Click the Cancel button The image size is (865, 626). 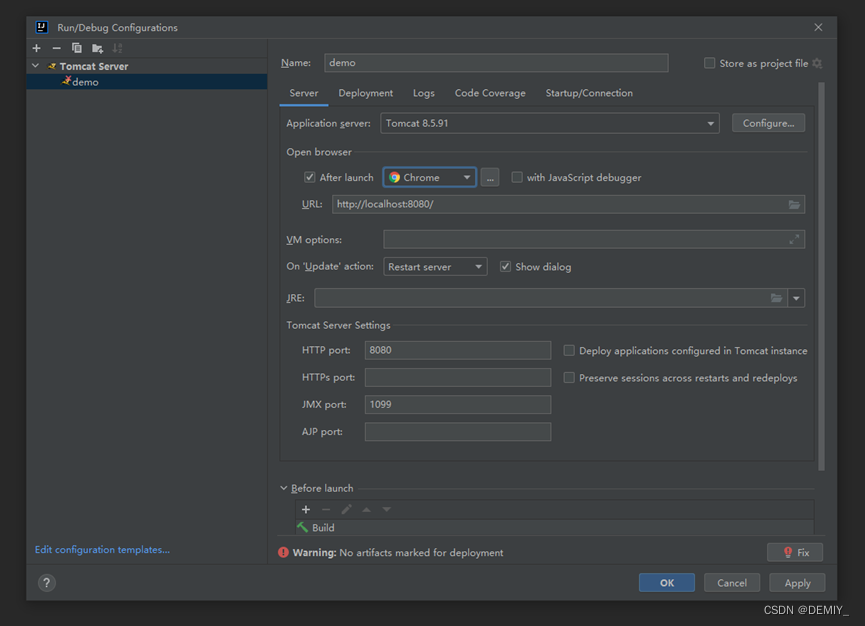coord(731,583)
